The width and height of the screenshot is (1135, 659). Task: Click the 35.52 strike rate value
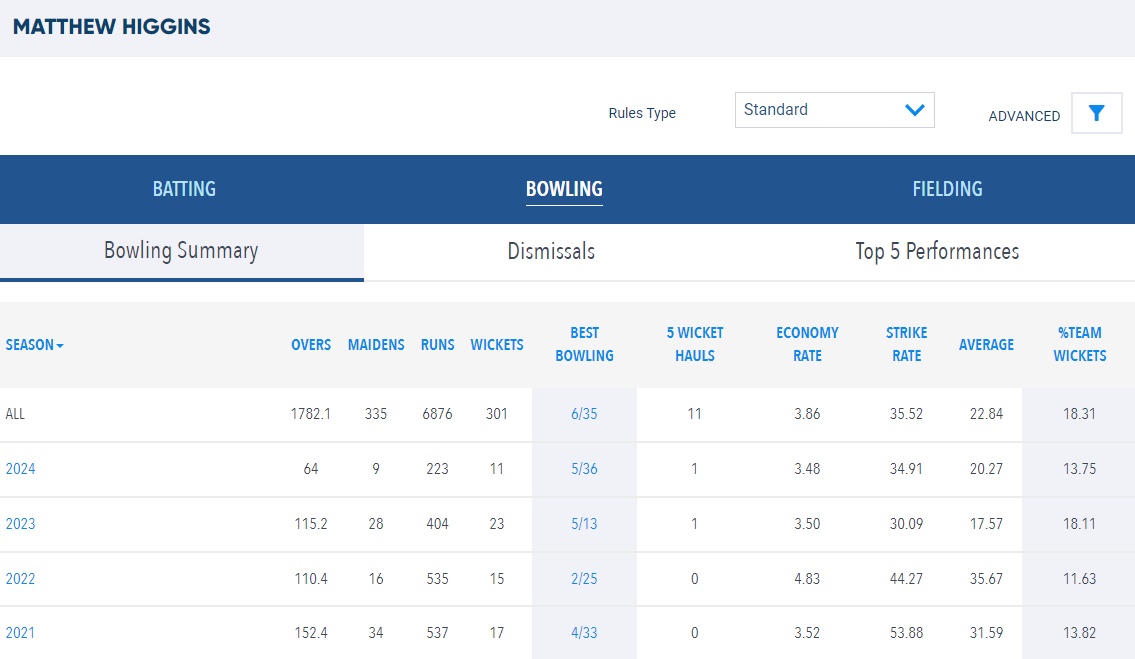[906, 414]
